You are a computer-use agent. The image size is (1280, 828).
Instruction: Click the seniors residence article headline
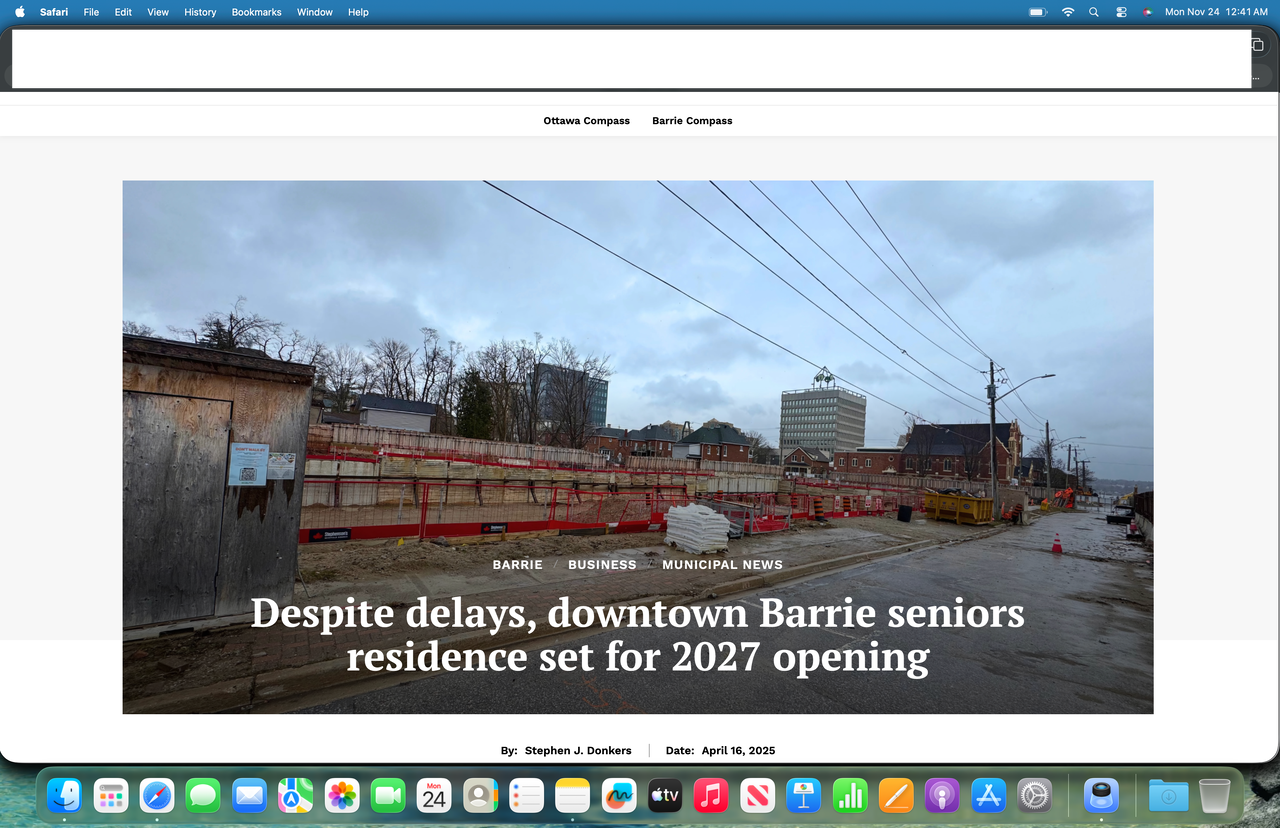pyautogui.click(x=637, y=634)
